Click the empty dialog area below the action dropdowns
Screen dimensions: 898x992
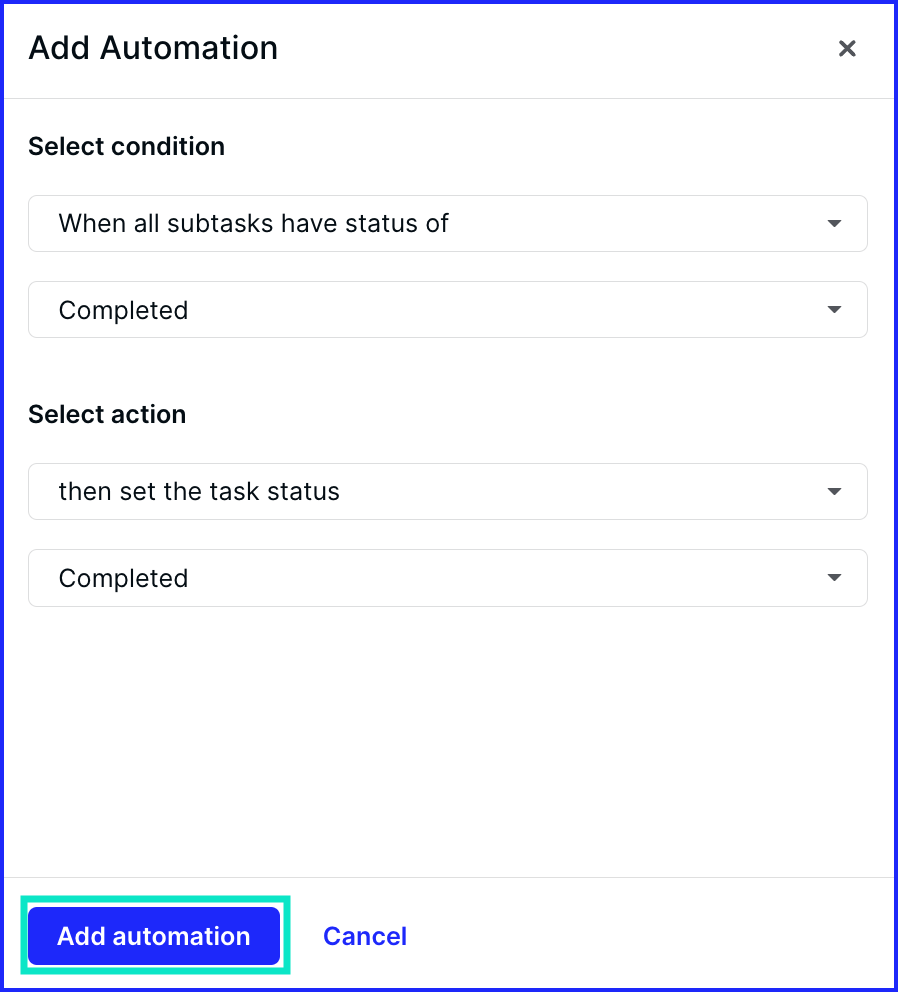pyautogui.click(x=449, y=740)
